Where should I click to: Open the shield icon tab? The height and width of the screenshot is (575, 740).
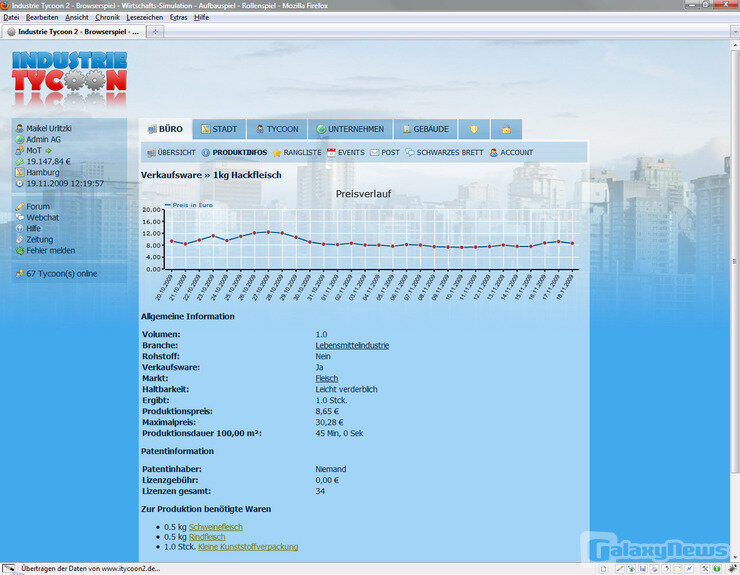click(474, 129)
